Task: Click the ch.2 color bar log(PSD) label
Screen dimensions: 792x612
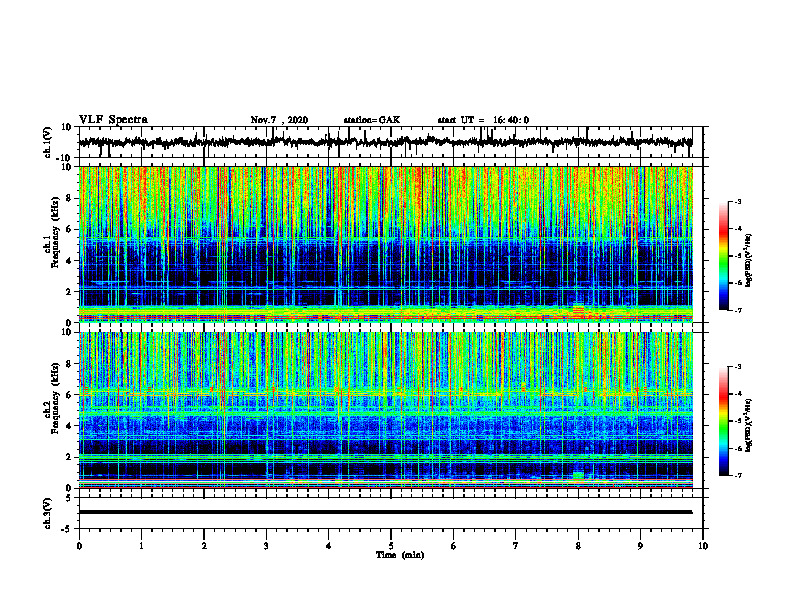Action: tap(749, 425)
